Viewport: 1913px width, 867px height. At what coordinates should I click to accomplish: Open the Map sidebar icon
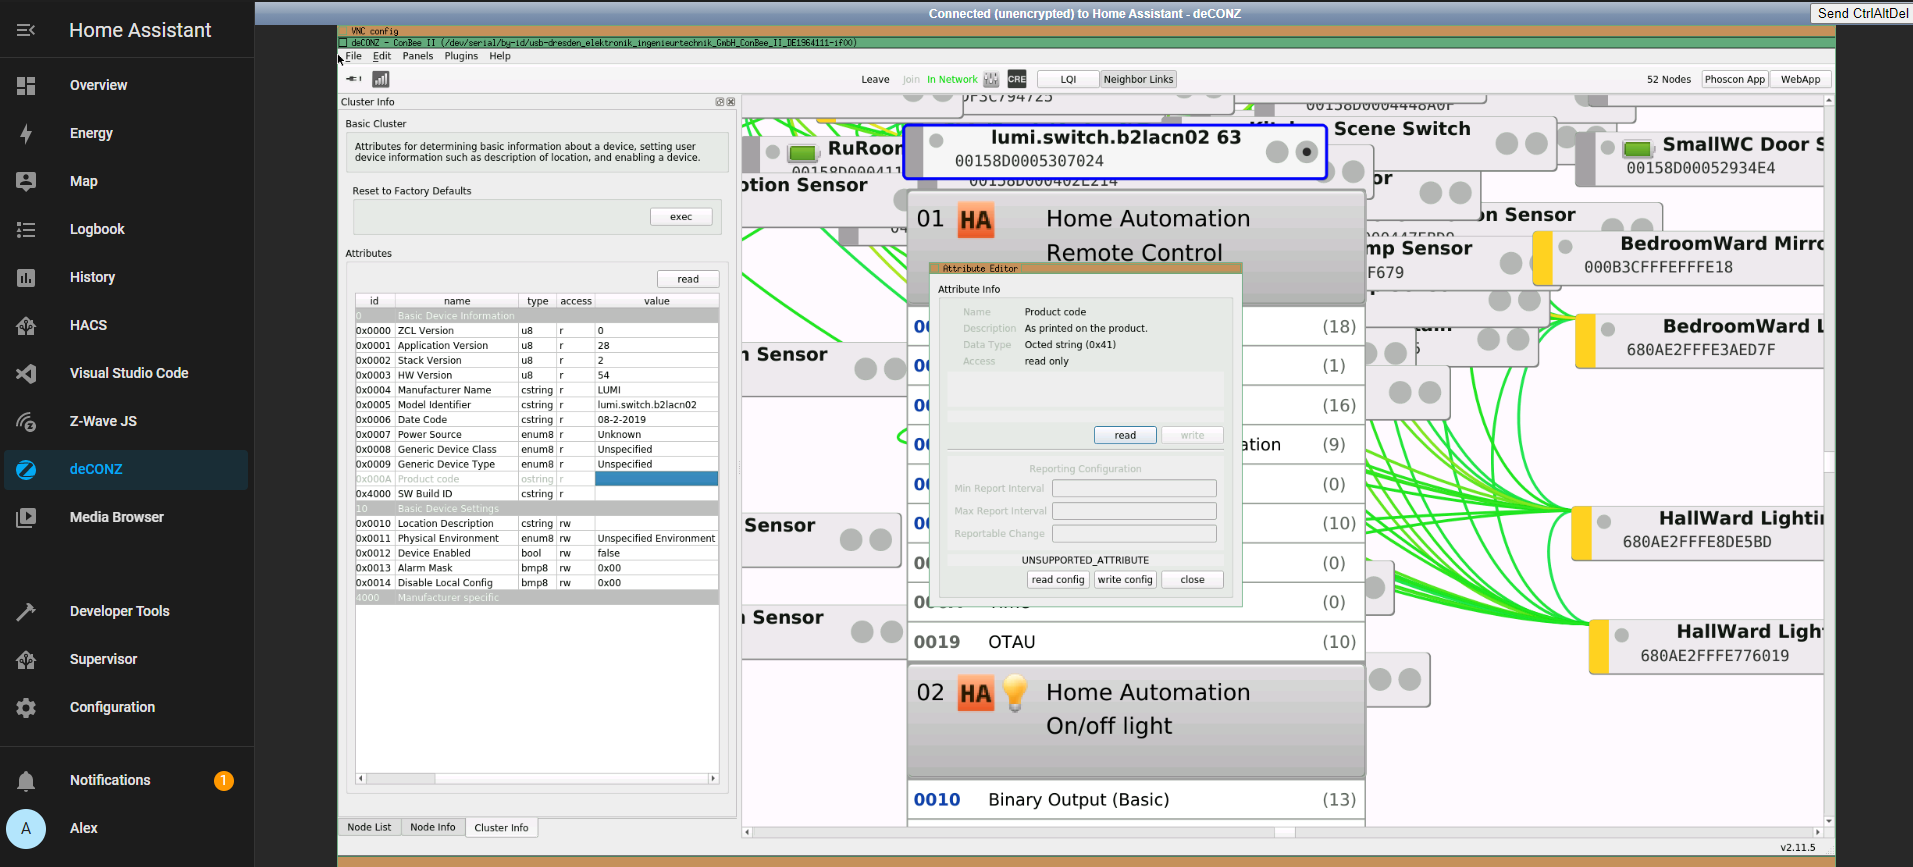point(26,182)
